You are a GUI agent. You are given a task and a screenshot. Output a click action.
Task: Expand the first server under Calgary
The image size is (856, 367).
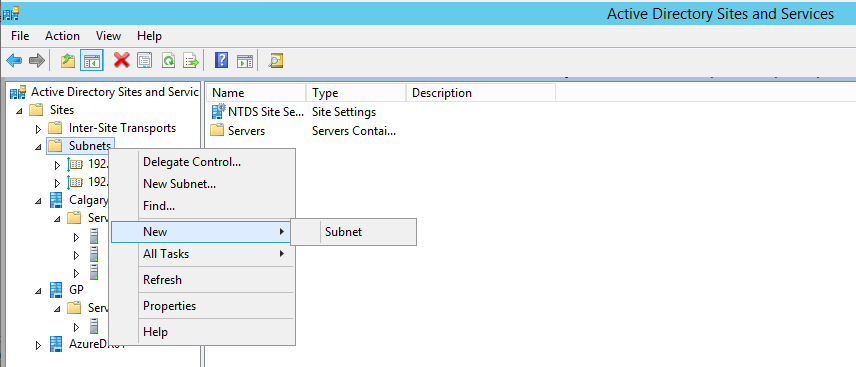pos(76,237)
